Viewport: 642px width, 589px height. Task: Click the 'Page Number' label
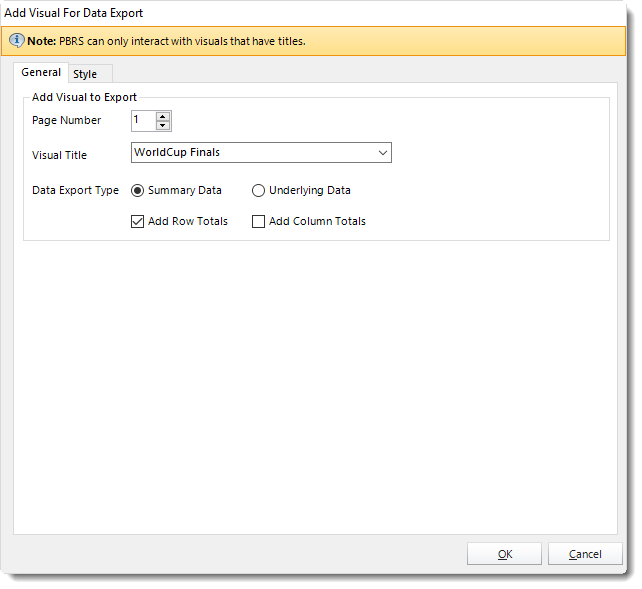click(66, 120)
